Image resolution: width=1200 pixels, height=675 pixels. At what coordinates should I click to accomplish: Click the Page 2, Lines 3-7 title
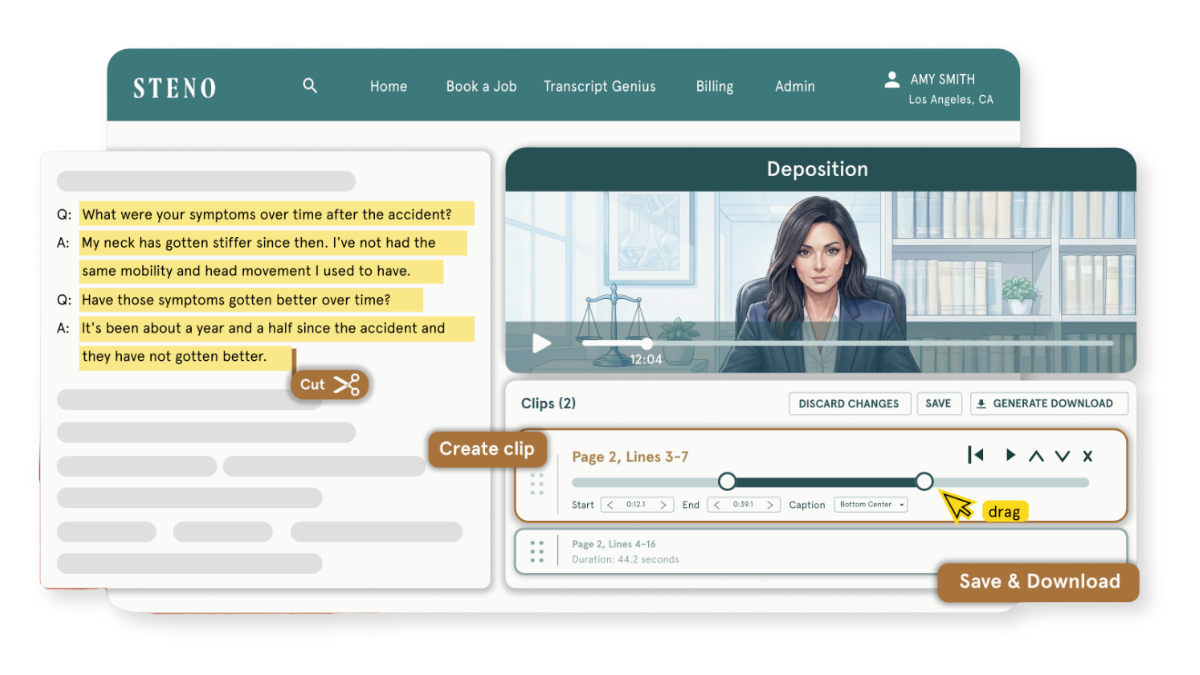click(x=630, y=457)
